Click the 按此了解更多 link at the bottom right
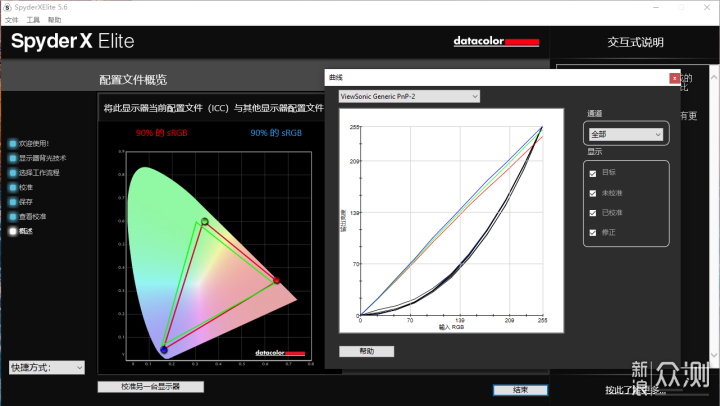The width and height of the screenshot is (720, 406). (636, 390)
